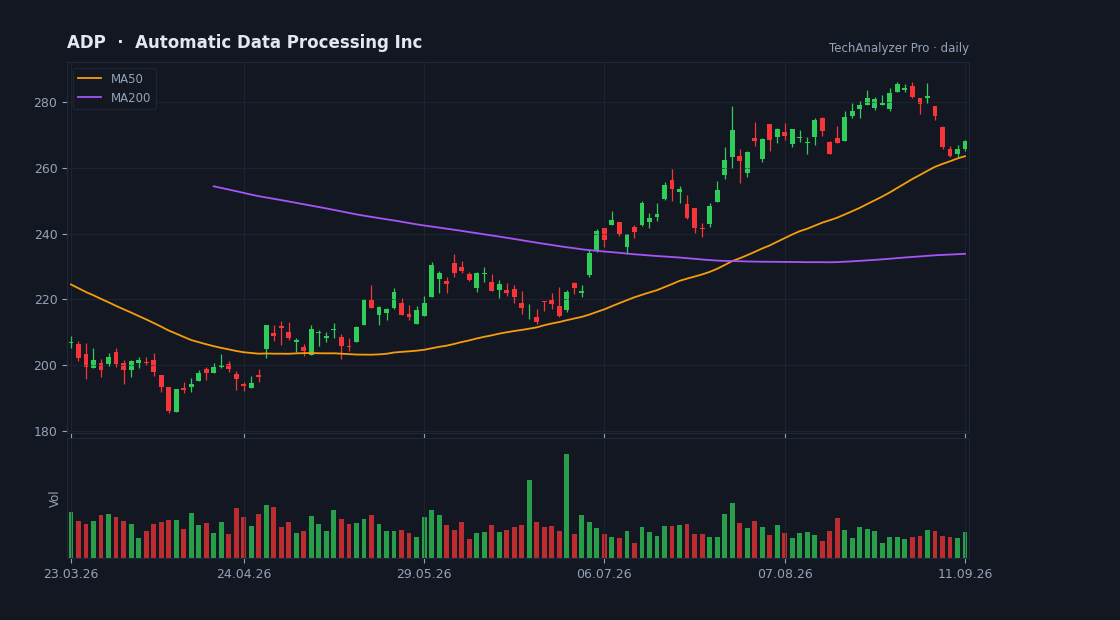Click the MA200 legend entry

114,98
